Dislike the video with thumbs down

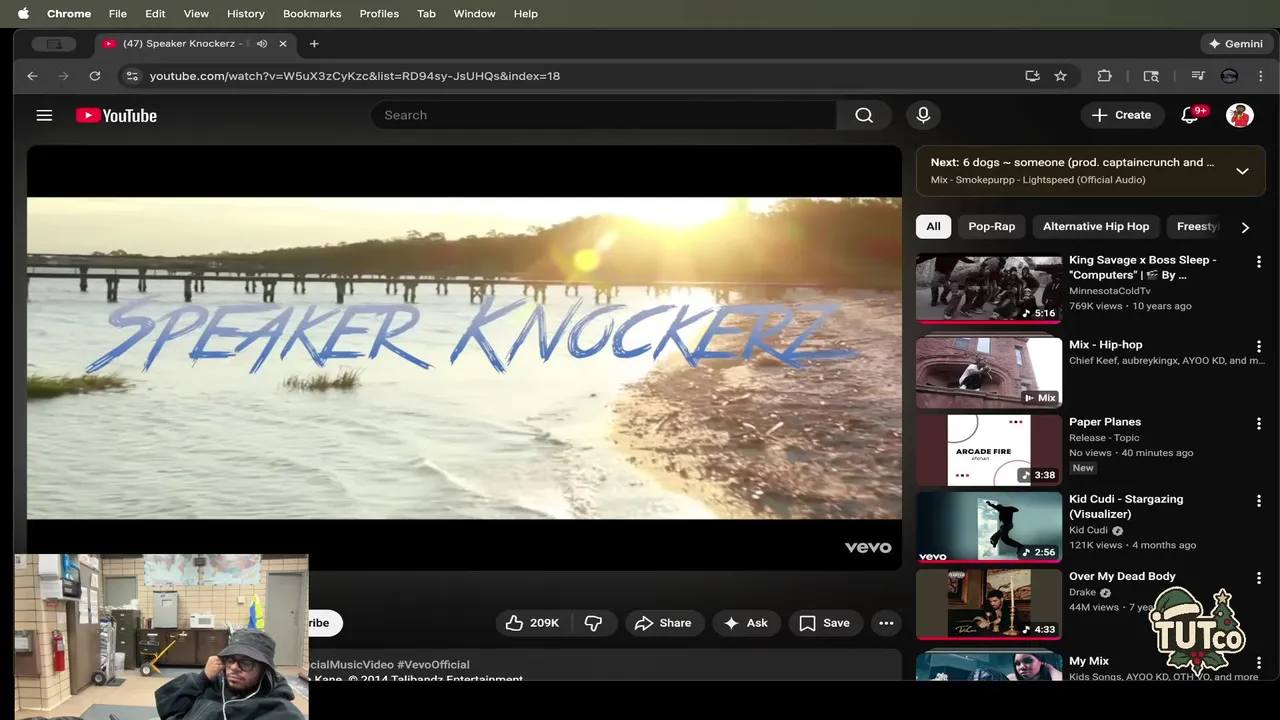tap(593, 623)
